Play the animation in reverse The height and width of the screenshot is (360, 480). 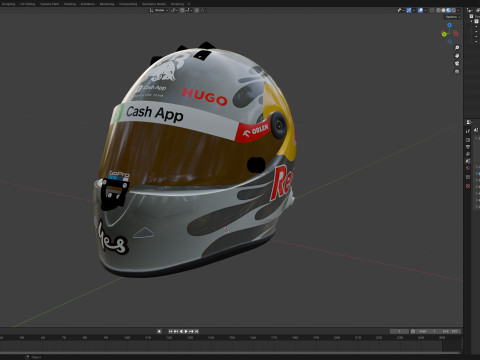pos(181,331)
